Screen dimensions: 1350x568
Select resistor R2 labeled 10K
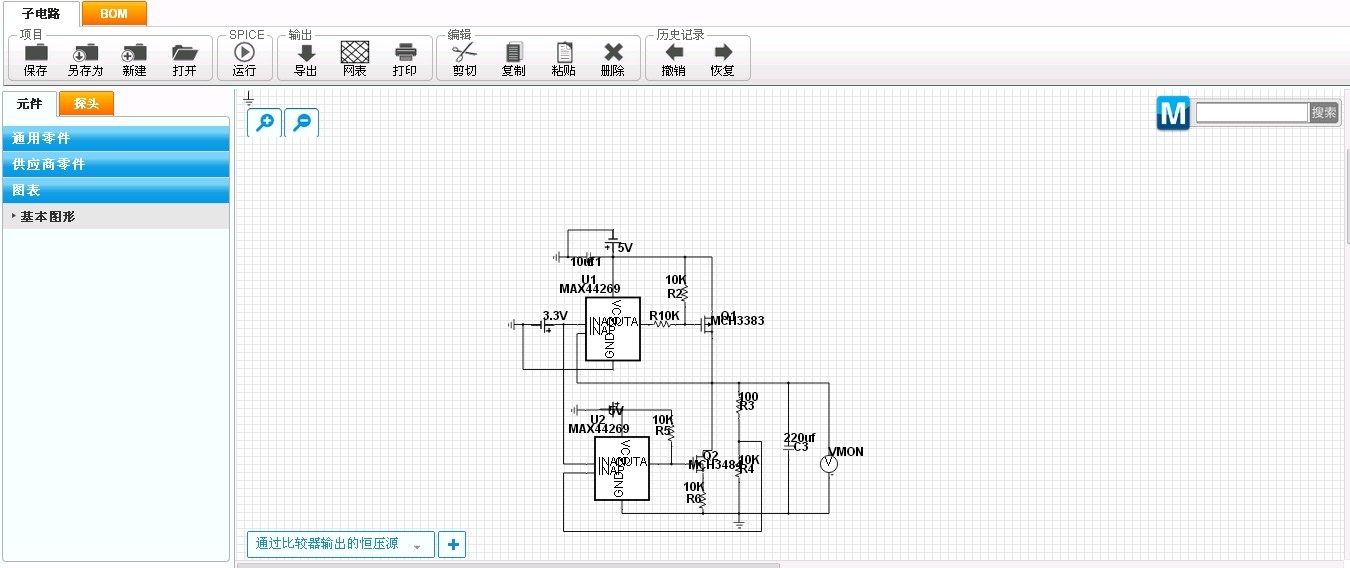[686, 291]
